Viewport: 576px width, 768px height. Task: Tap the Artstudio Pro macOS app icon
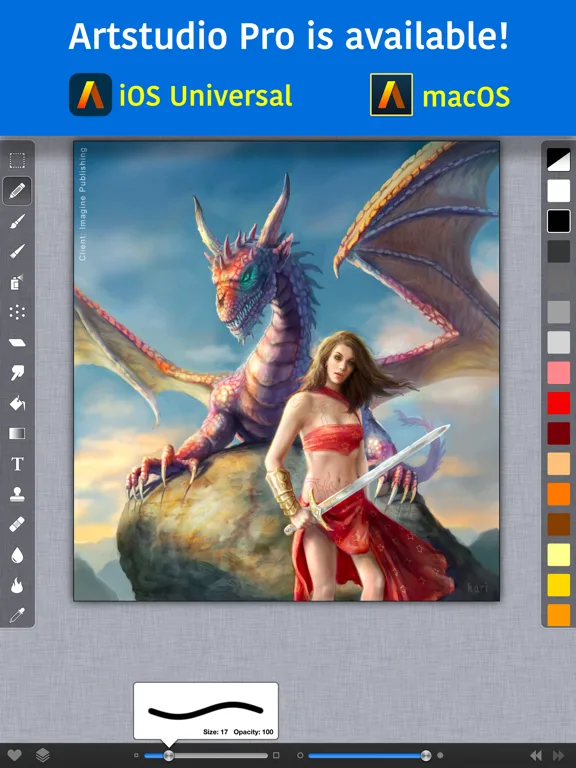pyautogui.click(x=391, y=95)
